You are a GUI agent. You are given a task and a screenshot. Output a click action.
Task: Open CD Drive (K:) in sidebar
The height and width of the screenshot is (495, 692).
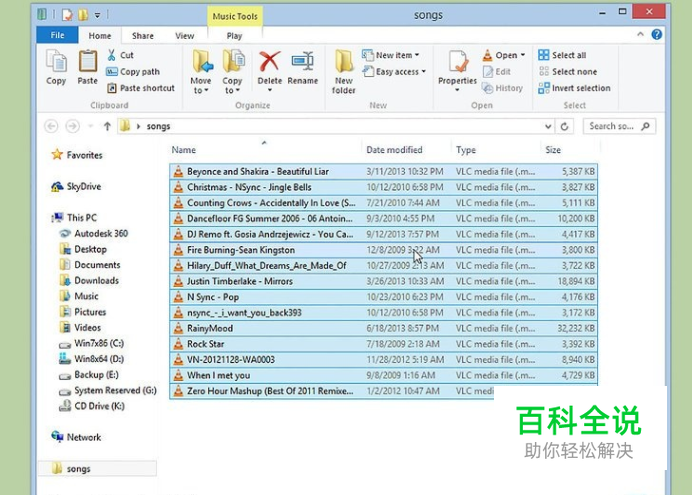click(92, 406)
